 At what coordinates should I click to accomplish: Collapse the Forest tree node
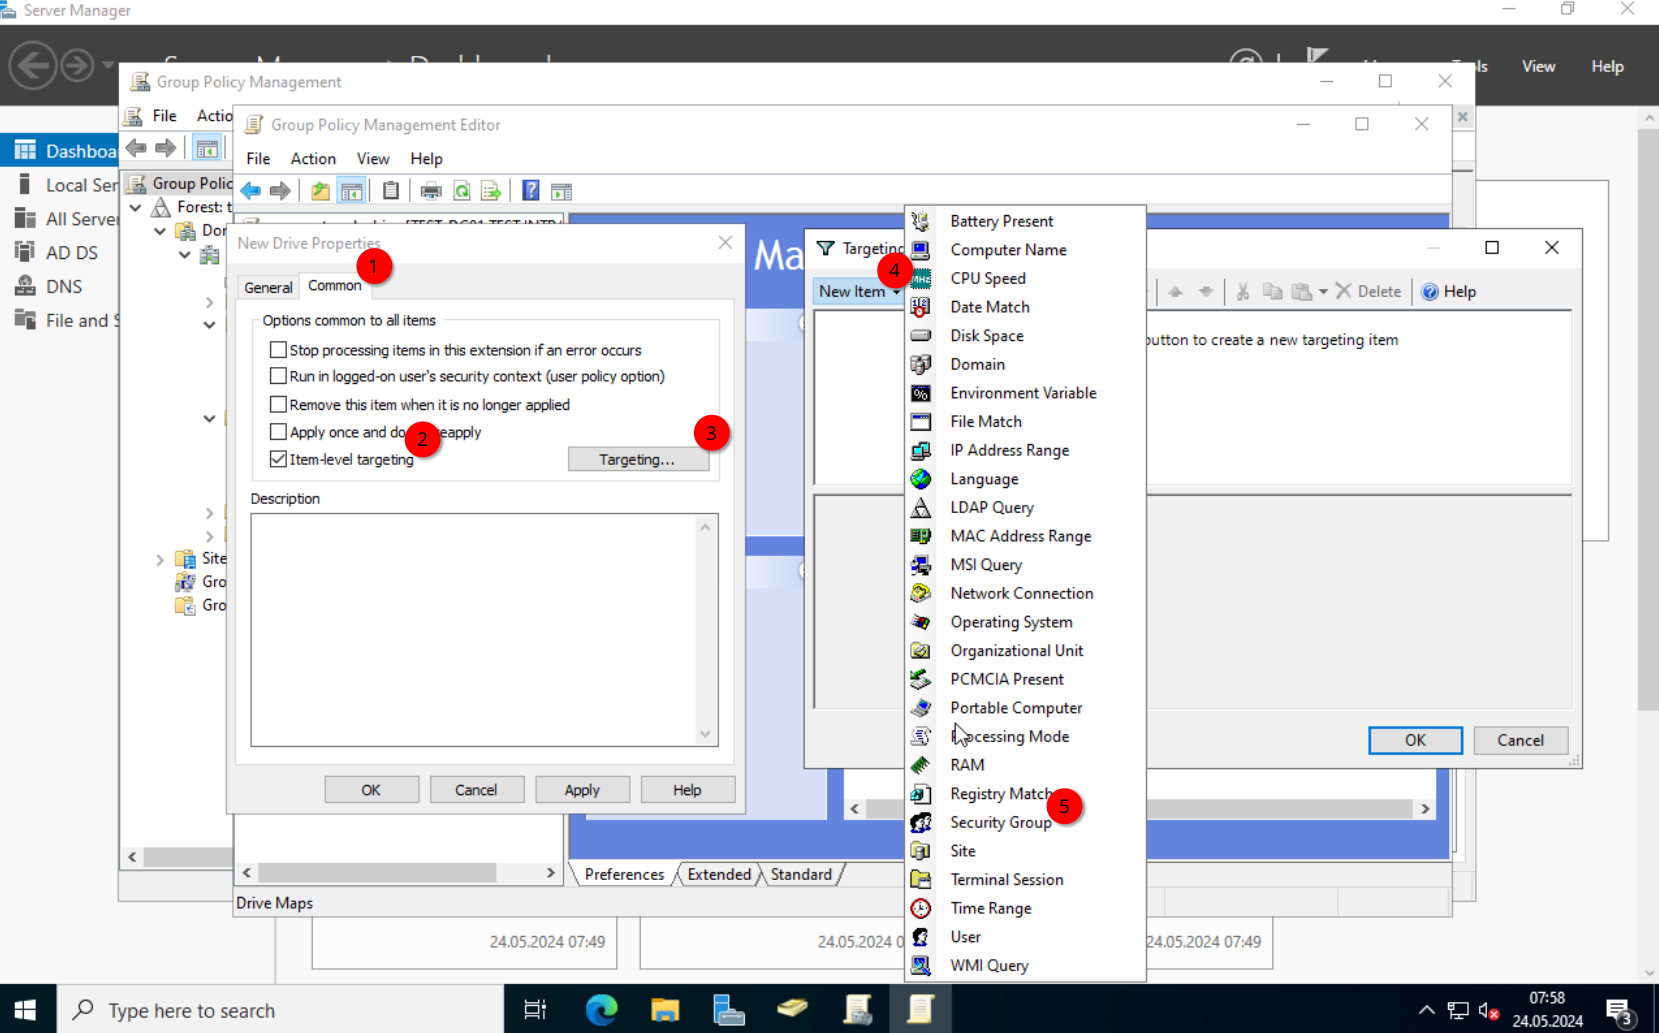click(136, 207)
